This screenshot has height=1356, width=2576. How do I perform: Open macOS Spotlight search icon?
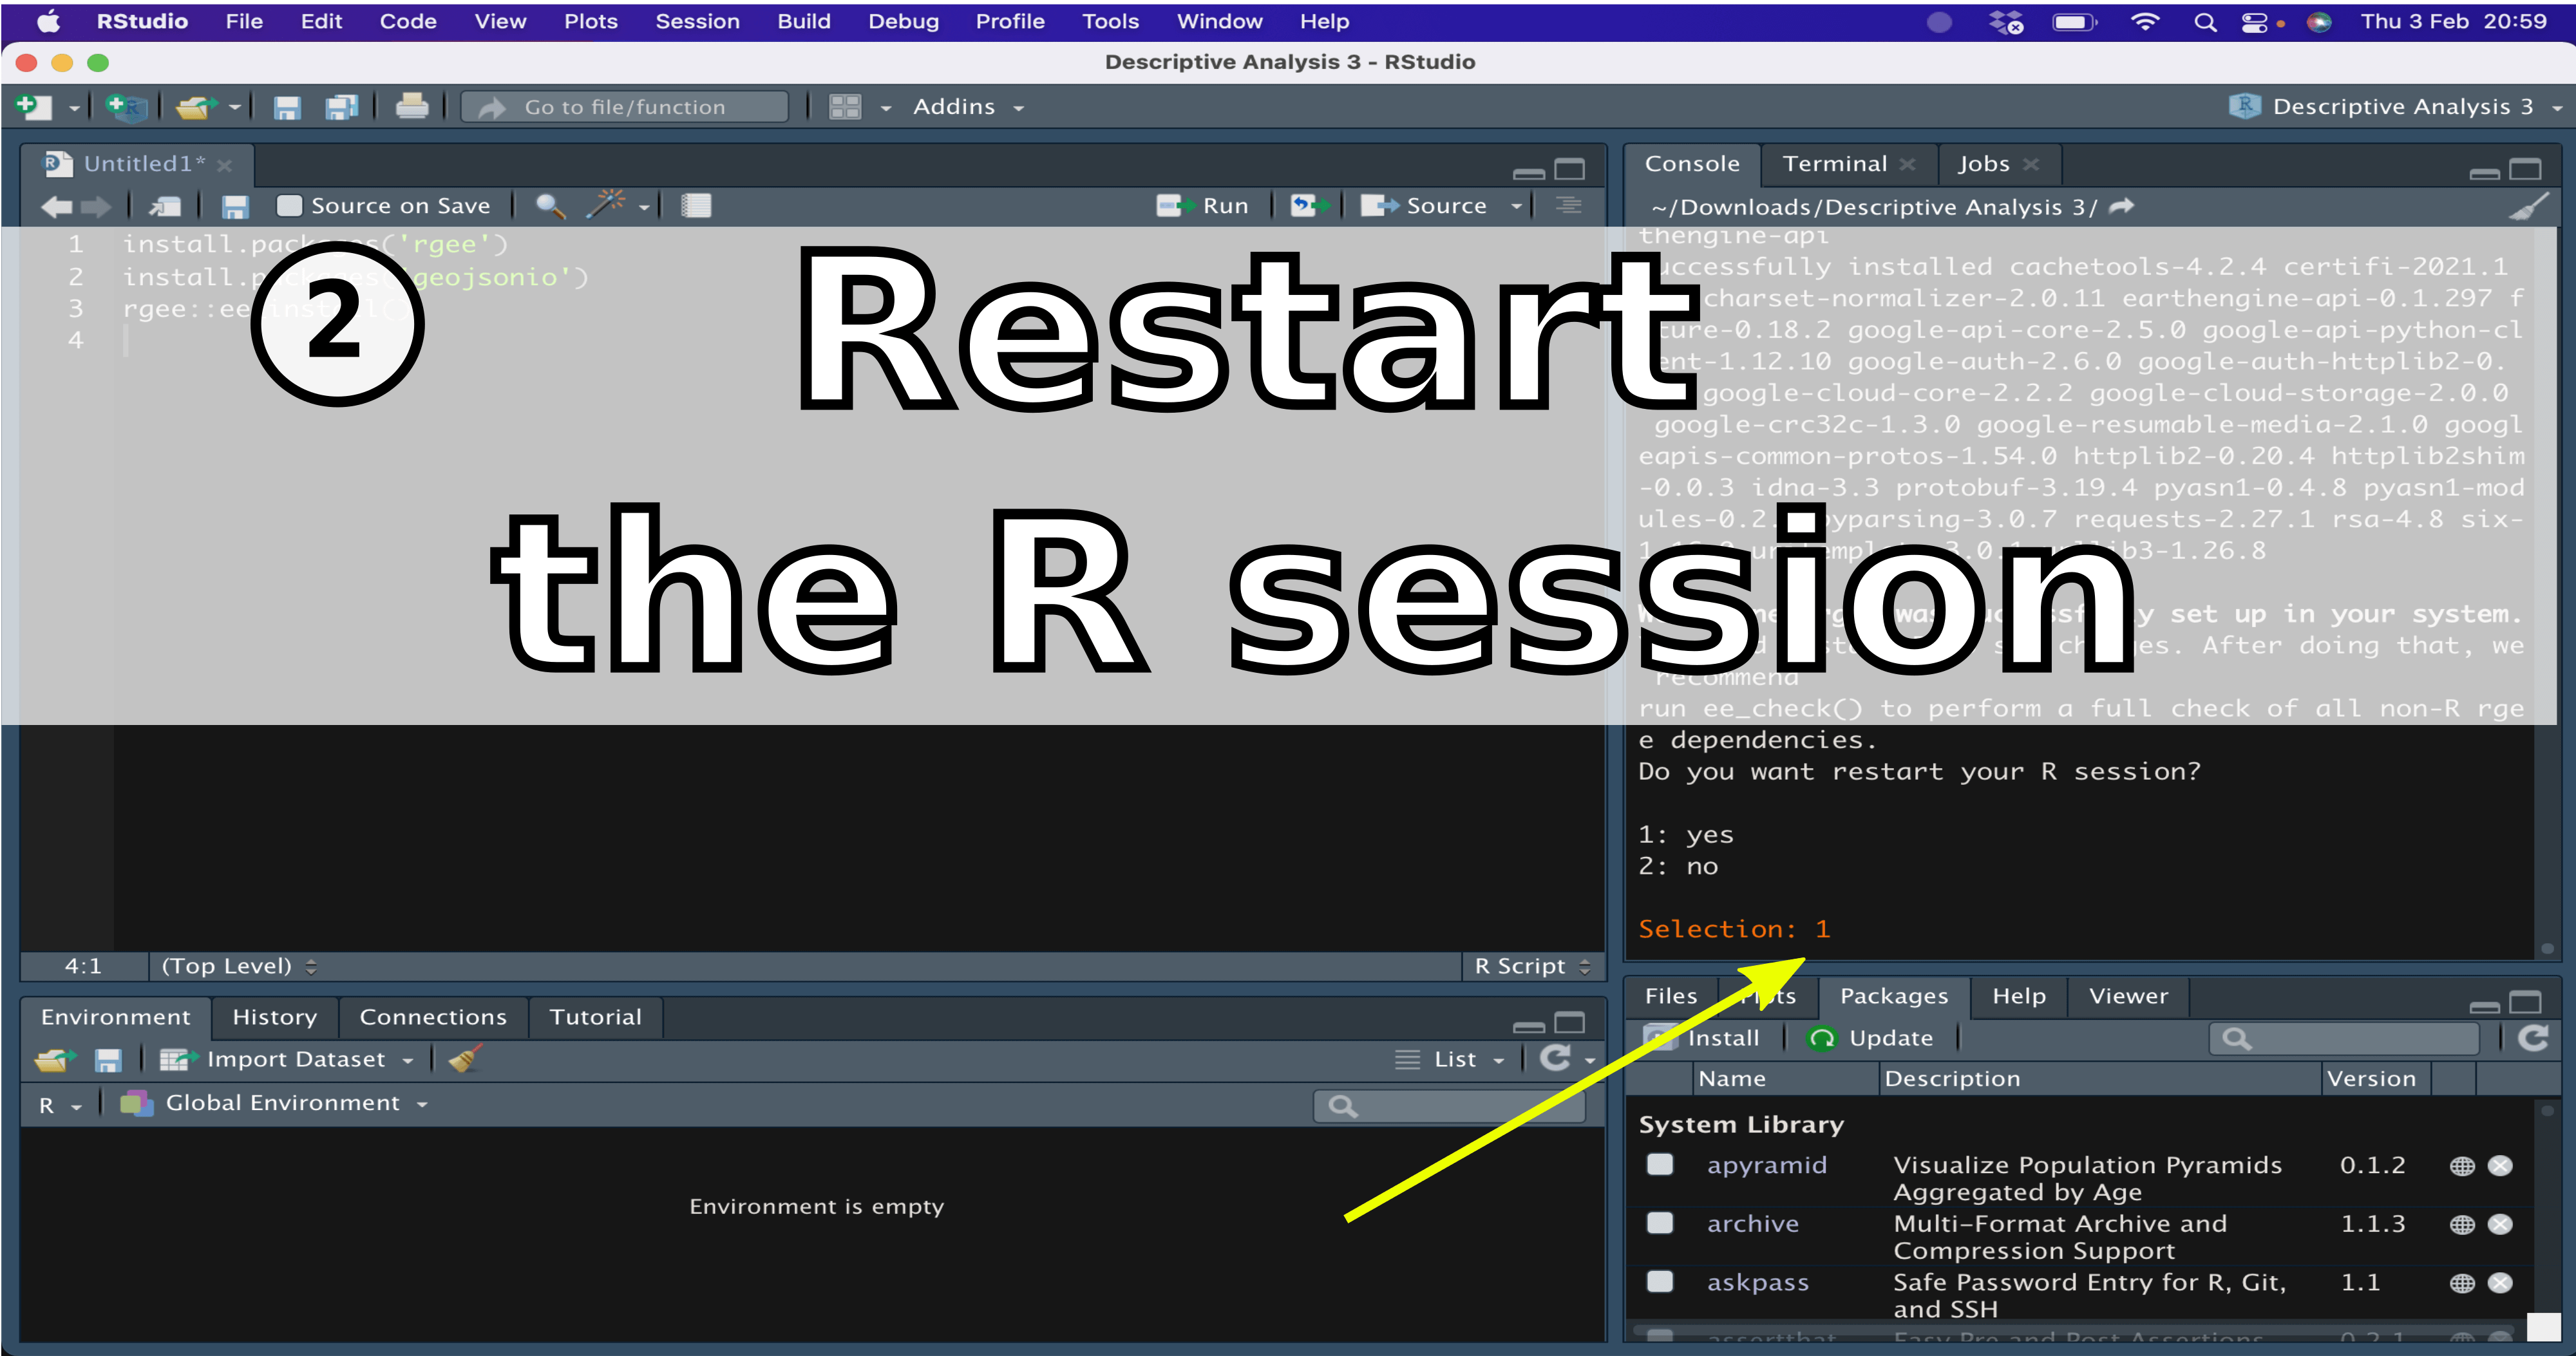click(x=2205, y=22)
